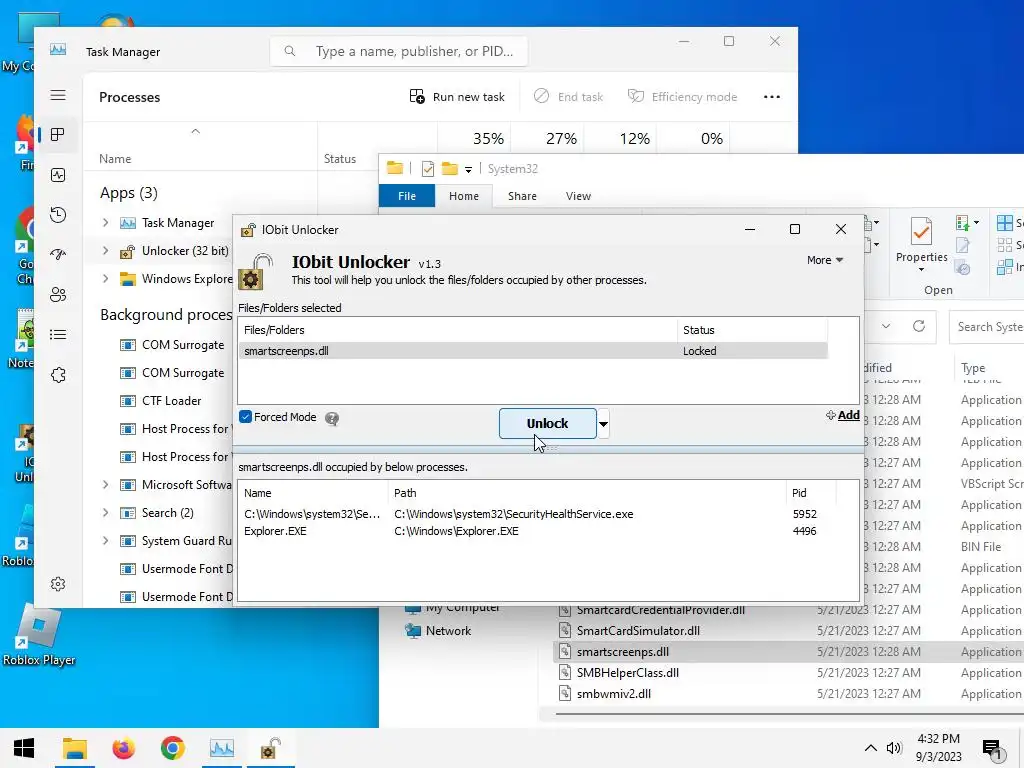
Task: Show hidden tray icons chevron
Action: [871, 748]
